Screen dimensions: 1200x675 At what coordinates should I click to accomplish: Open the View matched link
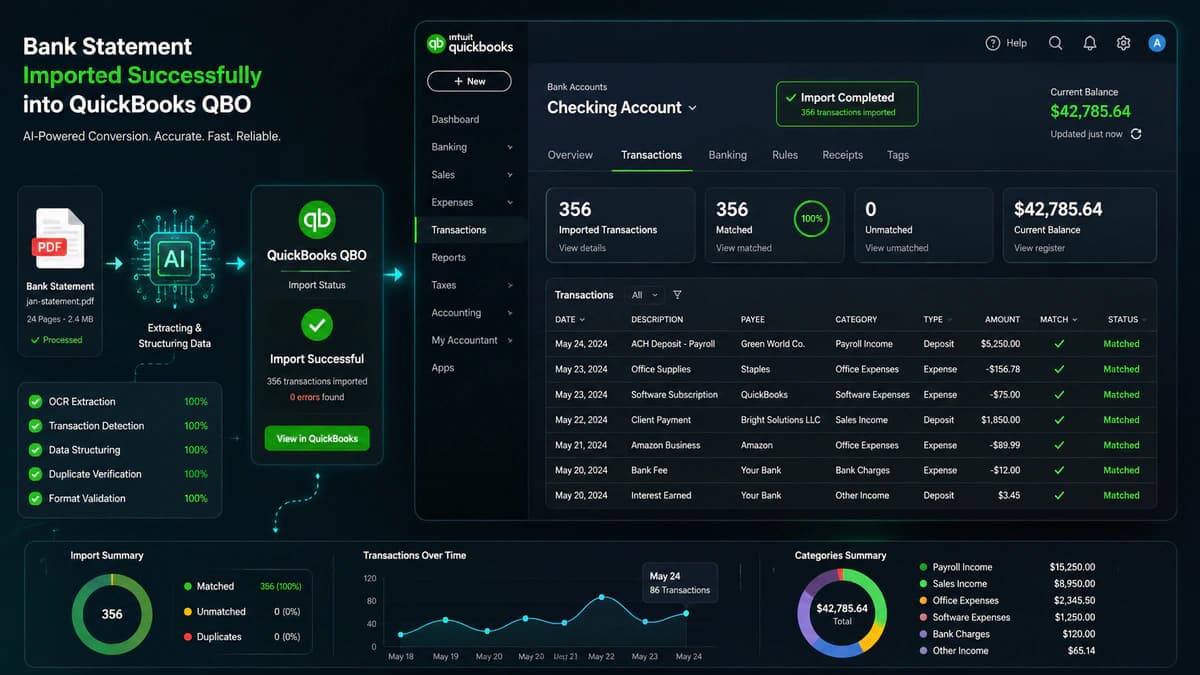(744, 248)
